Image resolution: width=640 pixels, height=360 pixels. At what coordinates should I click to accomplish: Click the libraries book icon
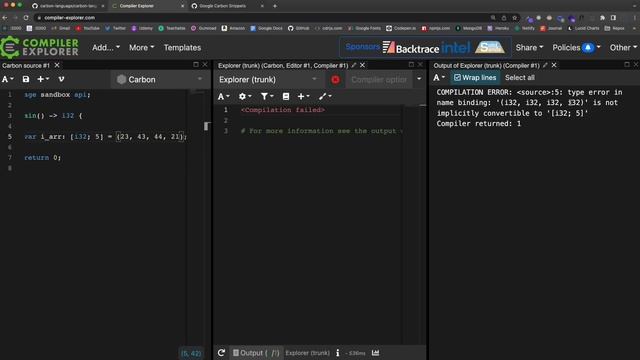coord(286,96)
